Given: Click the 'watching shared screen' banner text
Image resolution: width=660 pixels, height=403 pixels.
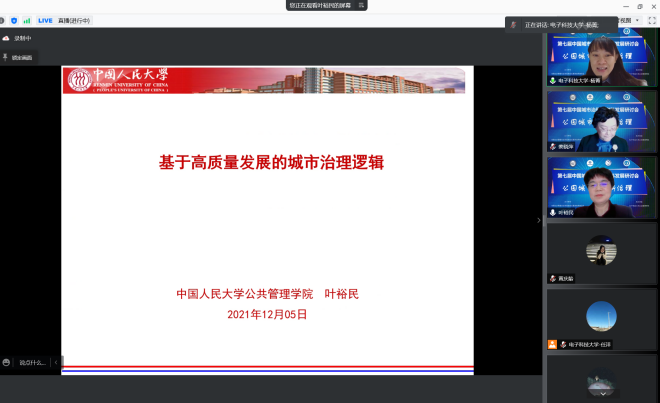Looking at the screenshot, I should tap(320, 5).
